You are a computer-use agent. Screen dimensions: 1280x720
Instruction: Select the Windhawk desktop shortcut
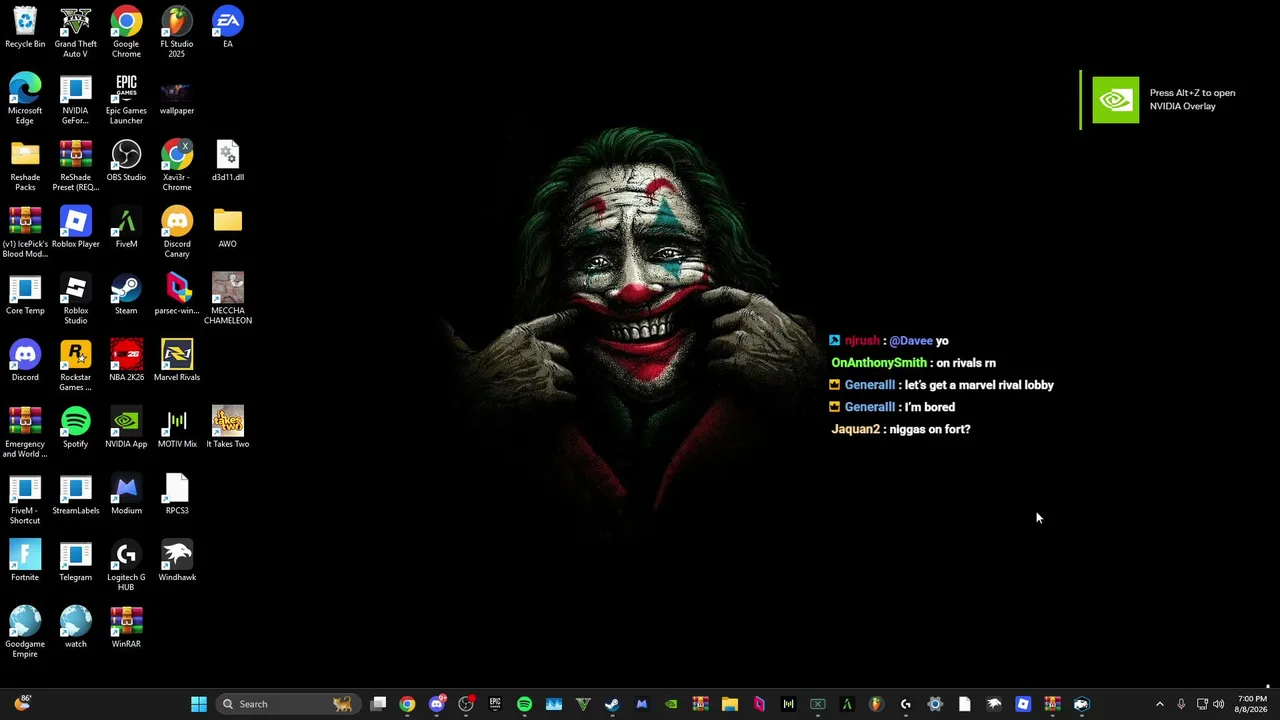coord(177,562)
